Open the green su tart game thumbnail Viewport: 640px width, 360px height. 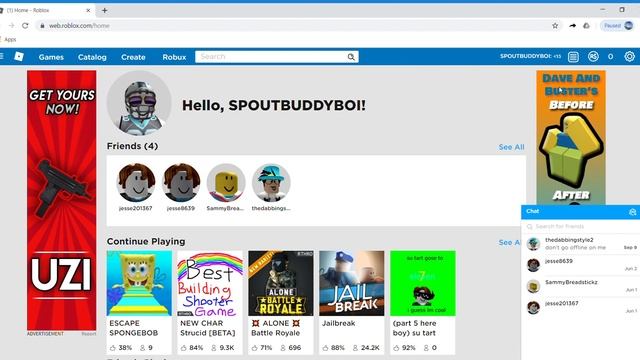[423, 283]
